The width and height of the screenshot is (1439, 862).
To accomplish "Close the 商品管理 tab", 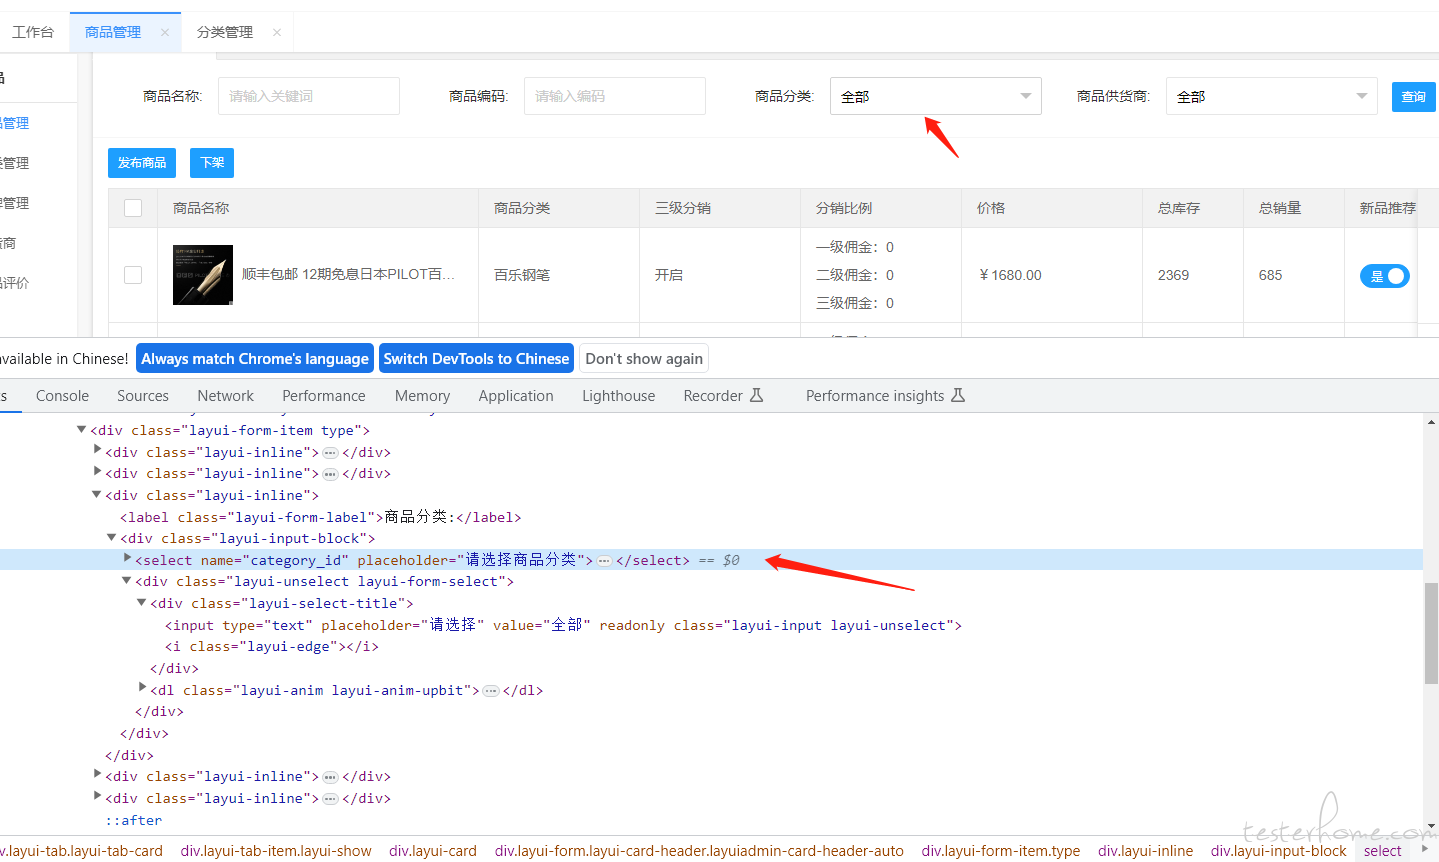I will pos(165,33).
